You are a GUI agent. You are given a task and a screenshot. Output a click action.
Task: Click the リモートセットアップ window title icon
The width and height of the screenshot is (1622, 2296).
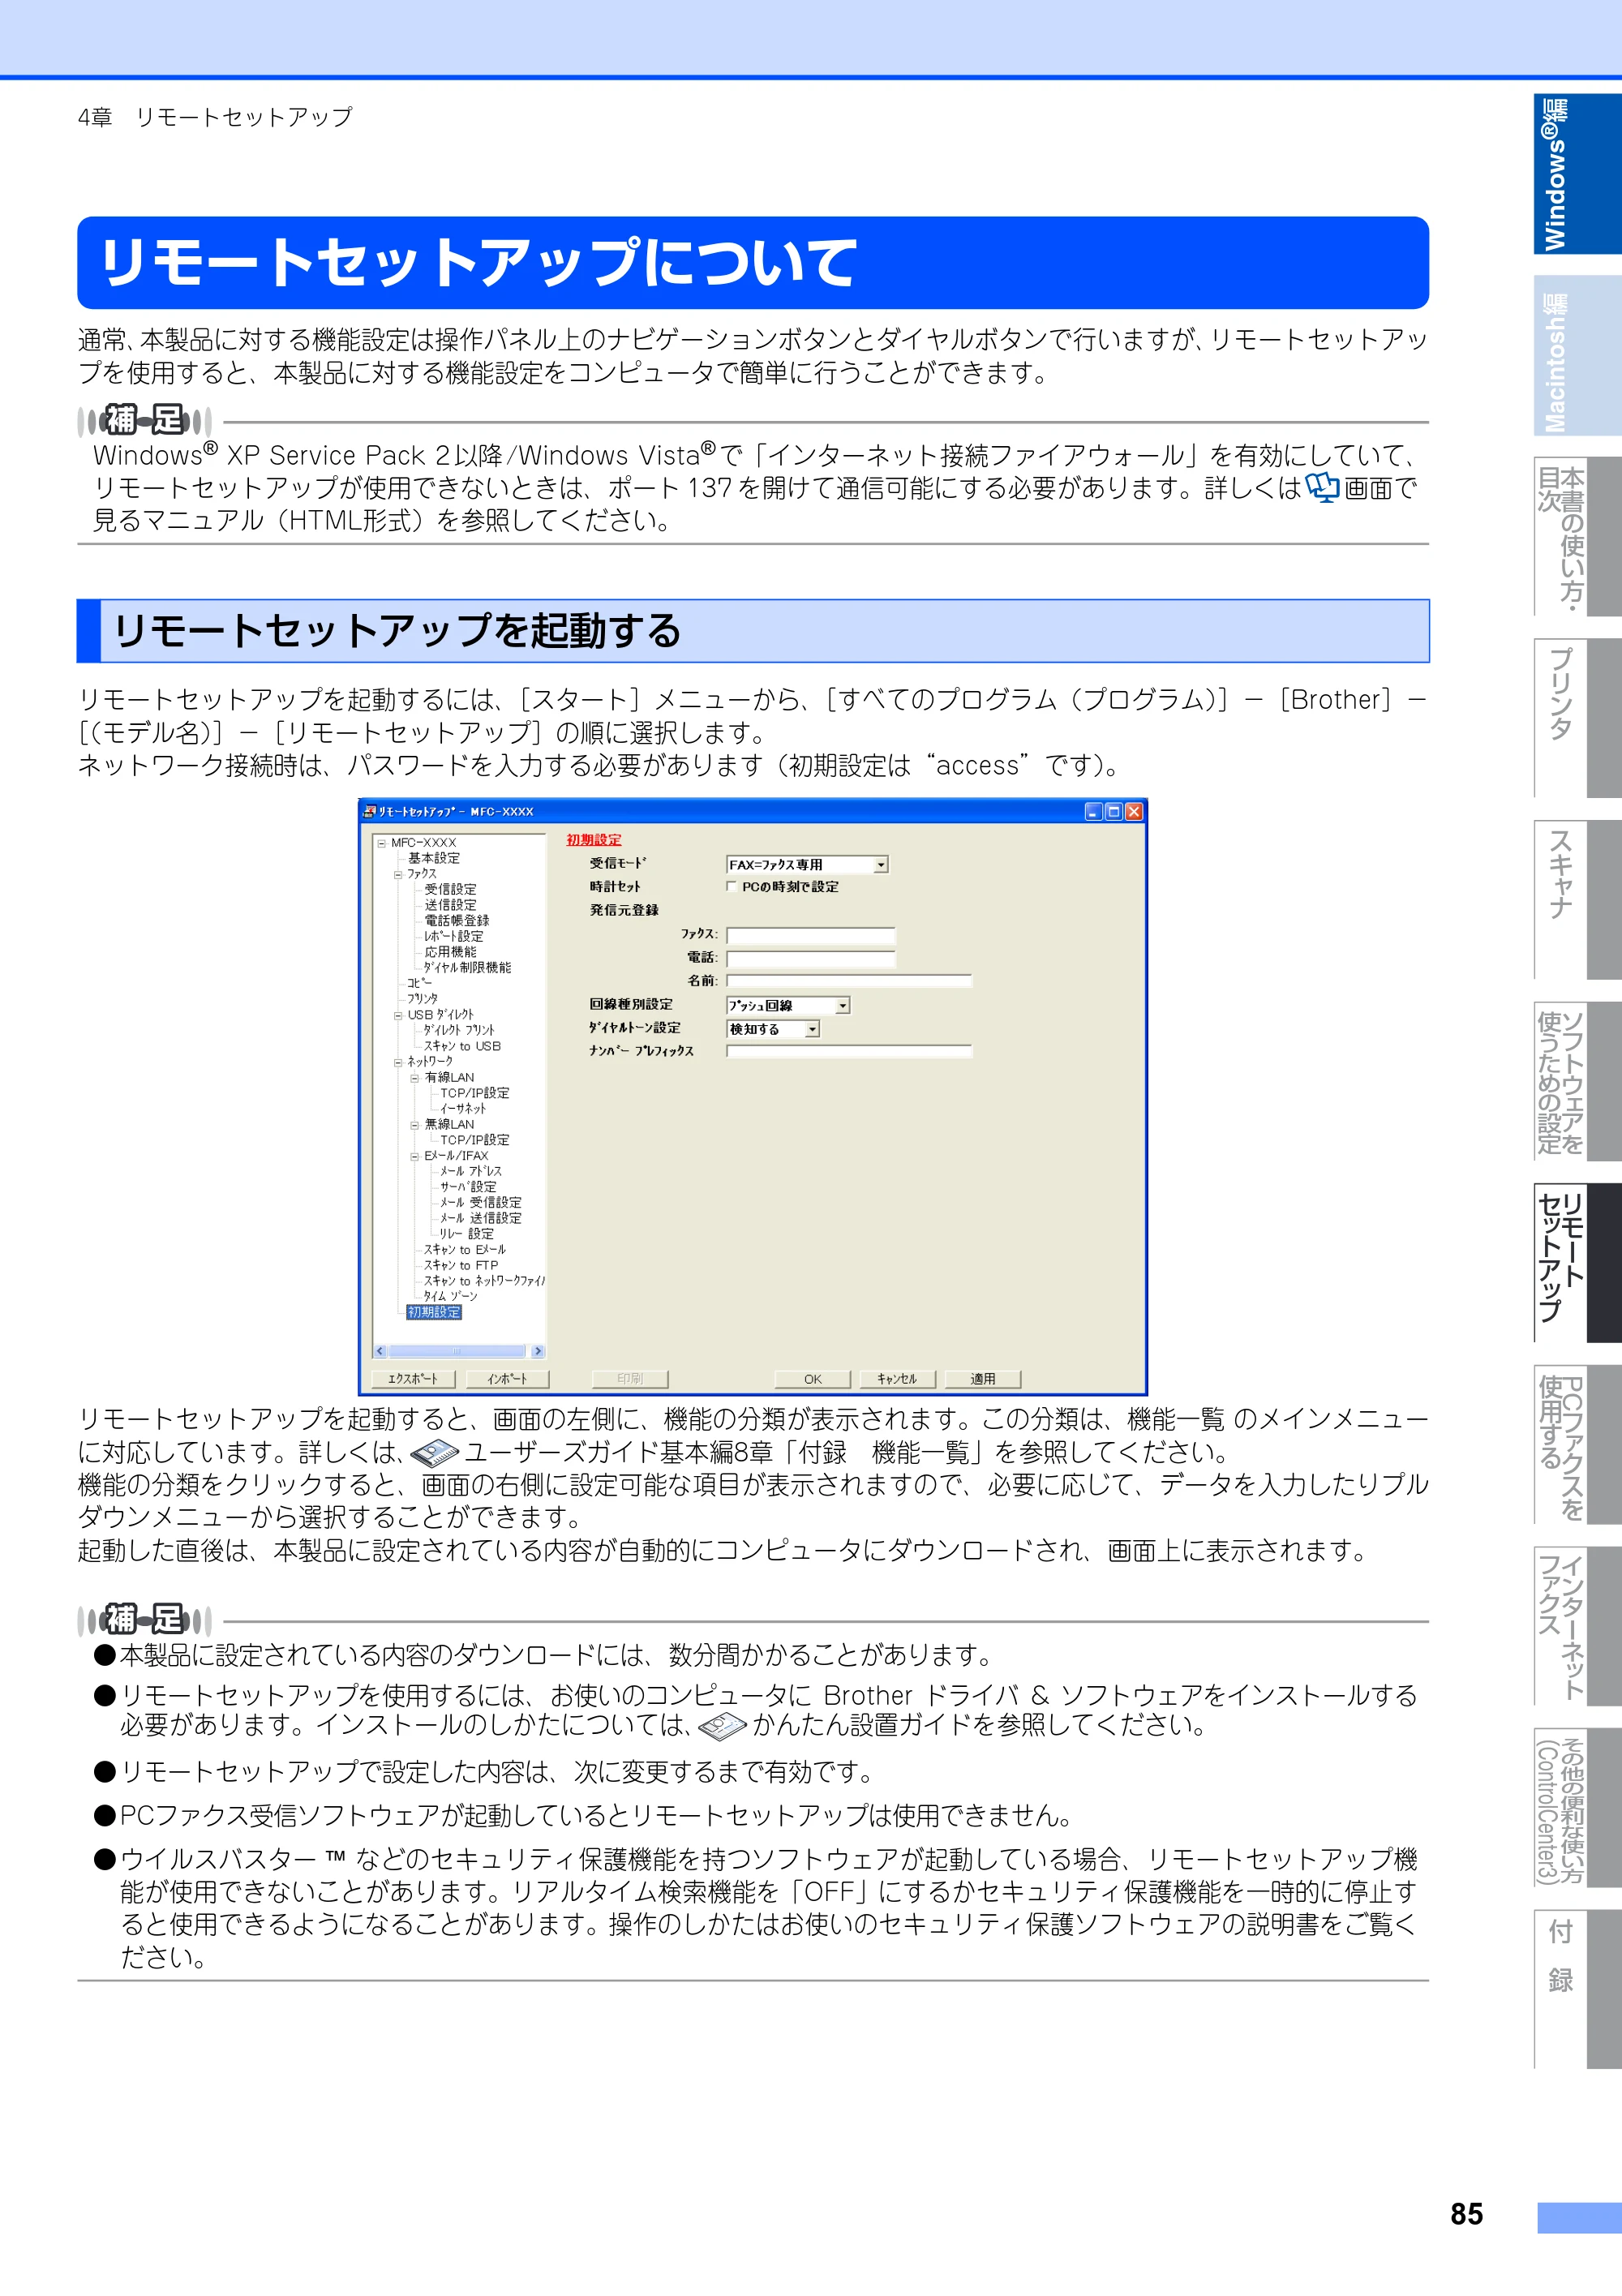click(369, 811)
